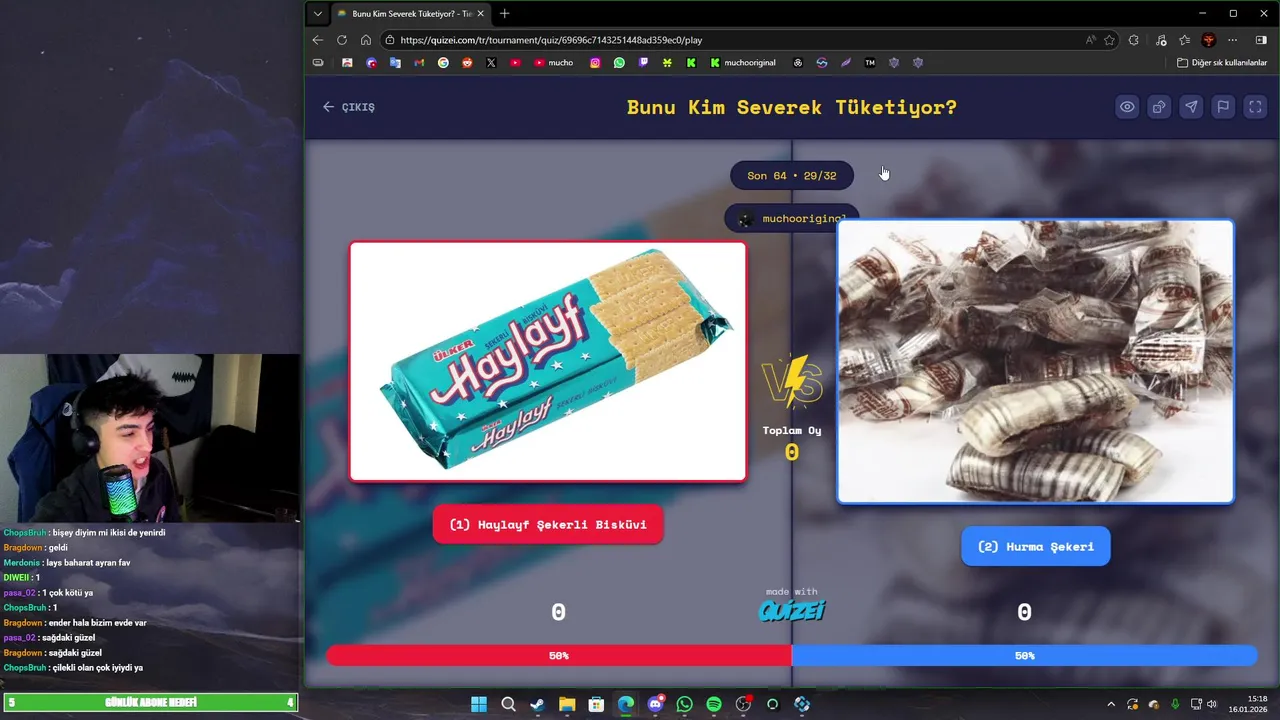1280x720 pixels.
Task: Toggle the browser sidebar panel
Action: click(x=1261, y=40)
